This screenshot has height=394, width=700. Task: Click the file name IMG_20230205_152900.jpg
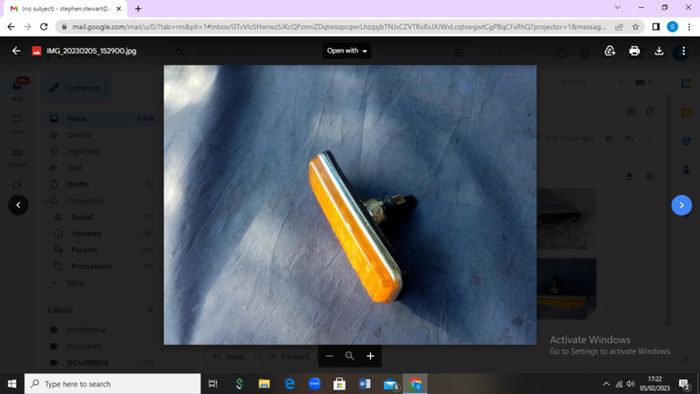(92, 51)
